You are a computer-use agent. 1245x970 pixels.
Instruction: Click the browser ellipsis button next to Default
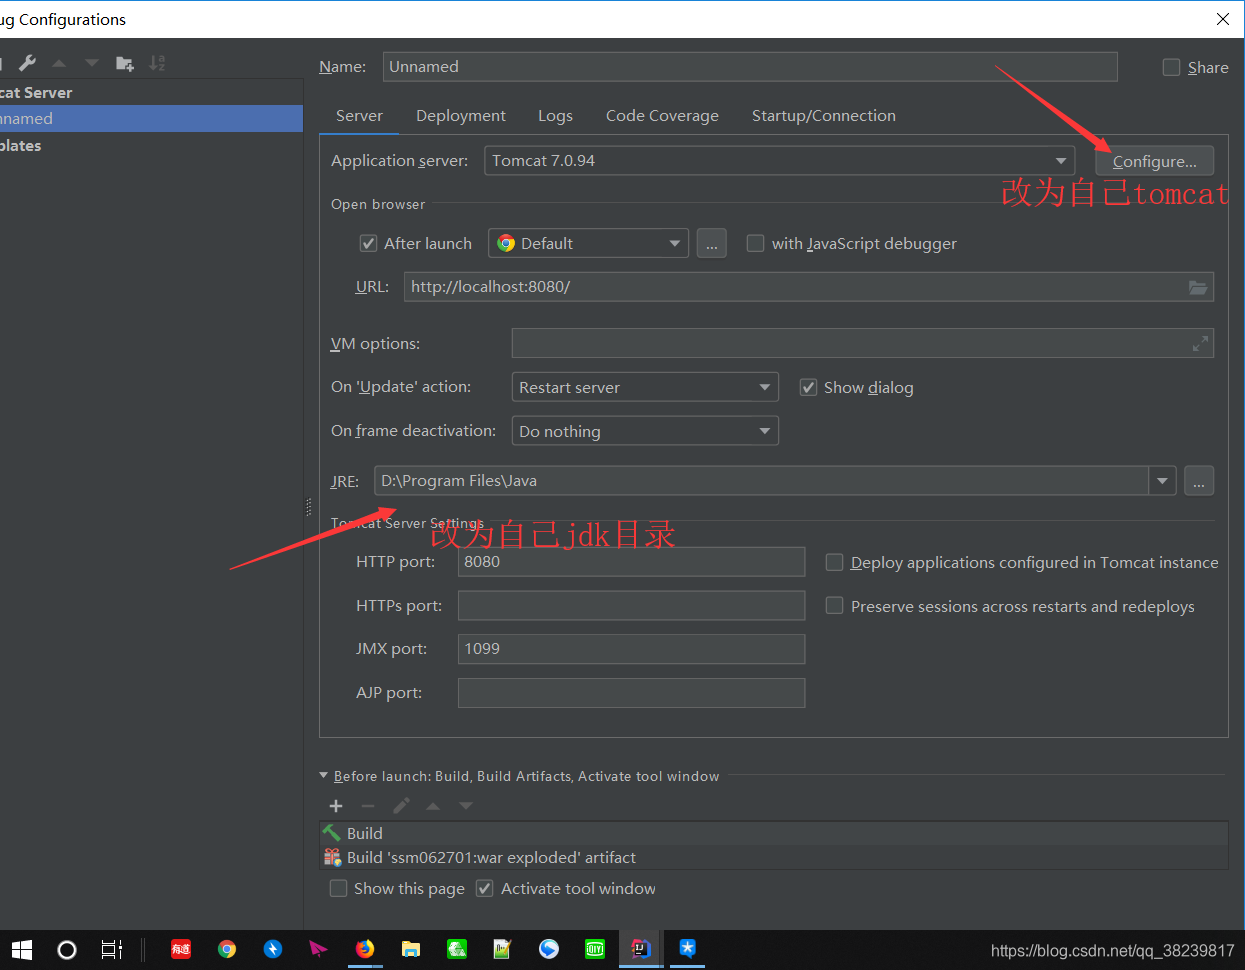(711, 243)
